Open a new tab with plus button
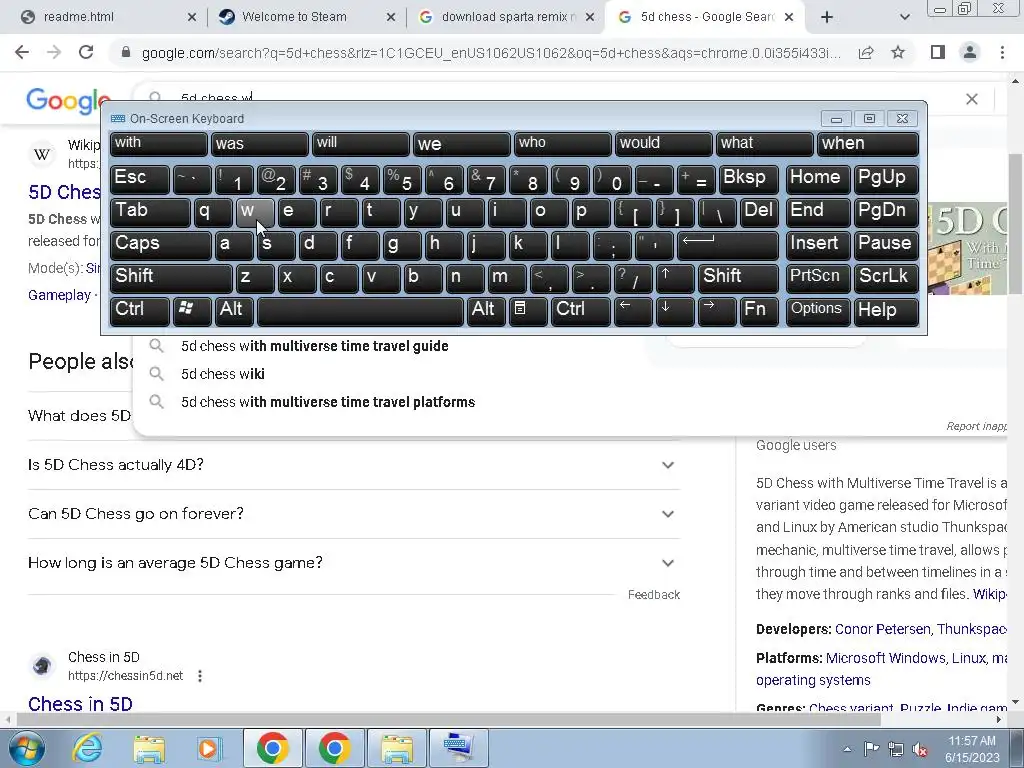Image resolution: width=1024 pixels, height=768 pixels. (827, 17)
